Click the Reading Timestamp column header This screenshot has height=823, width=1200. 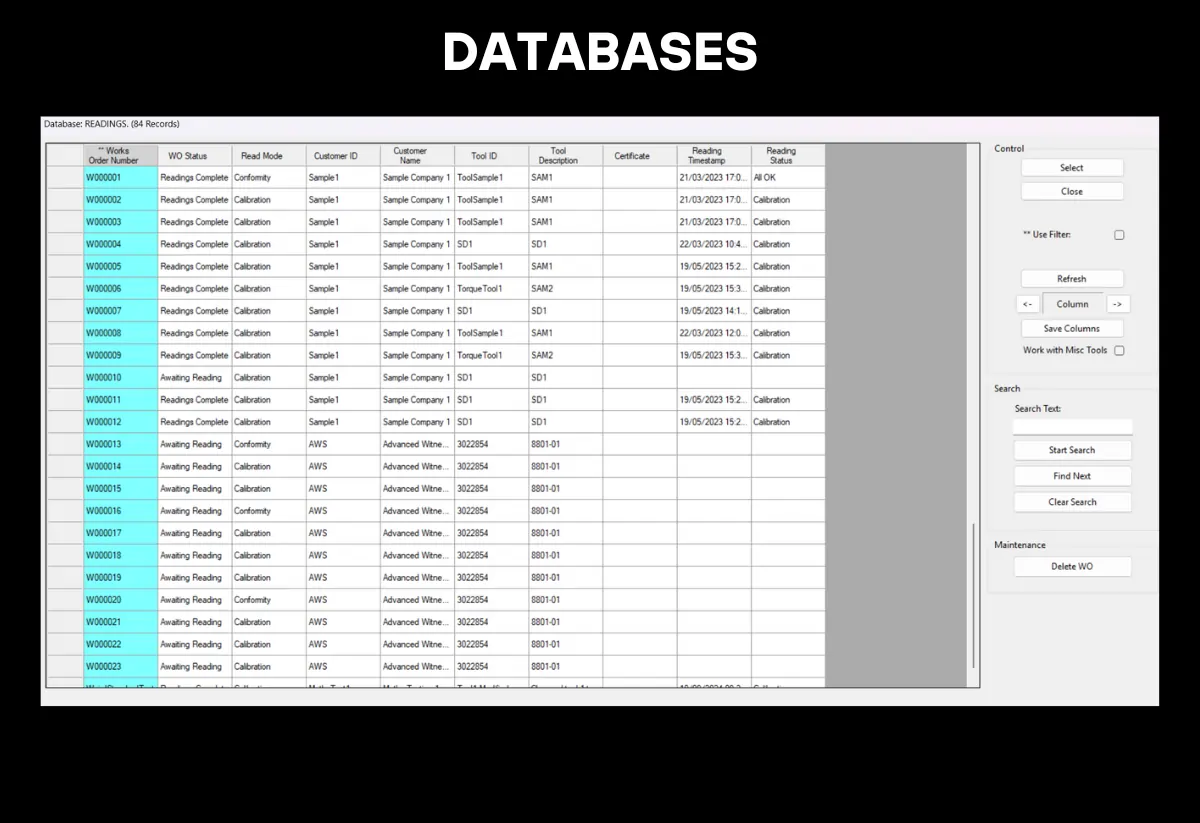pos(706,155)
